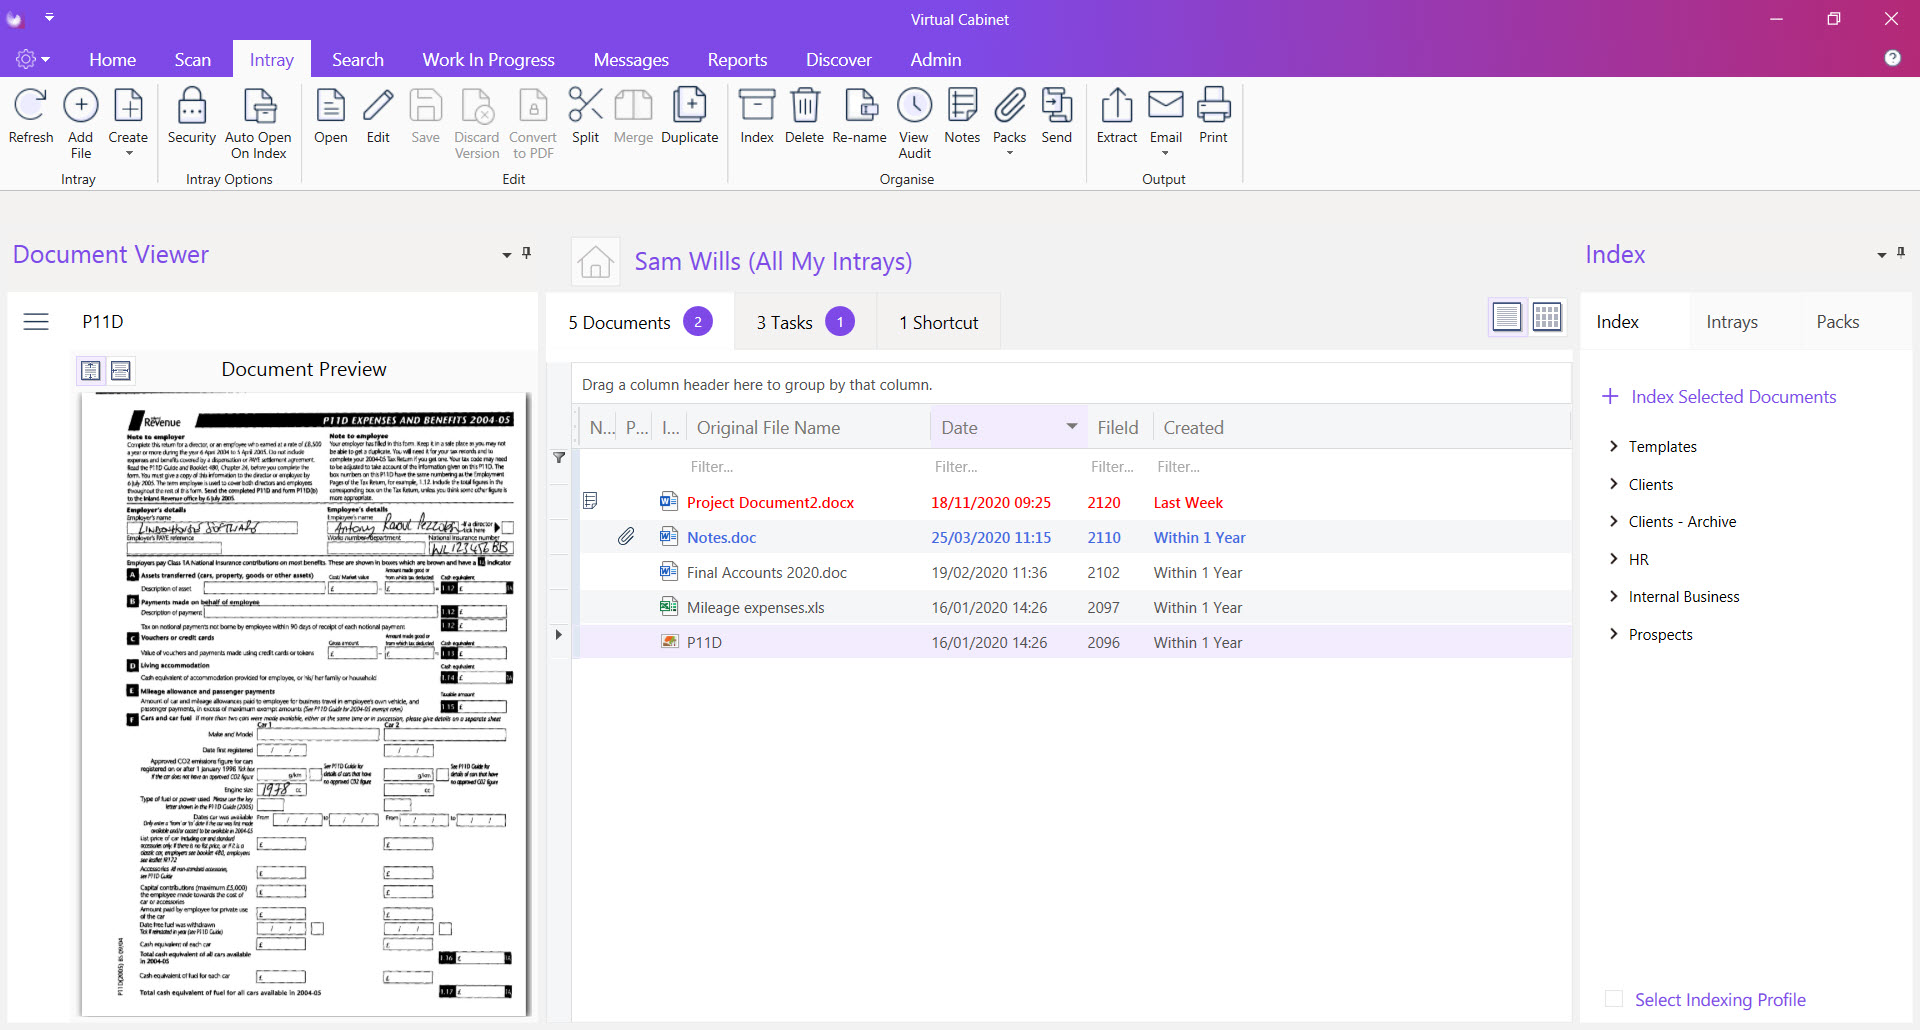The image size is (1920, 1030).
Task: Open the Messages ribbon tab
Action: [x=631, y=60]
